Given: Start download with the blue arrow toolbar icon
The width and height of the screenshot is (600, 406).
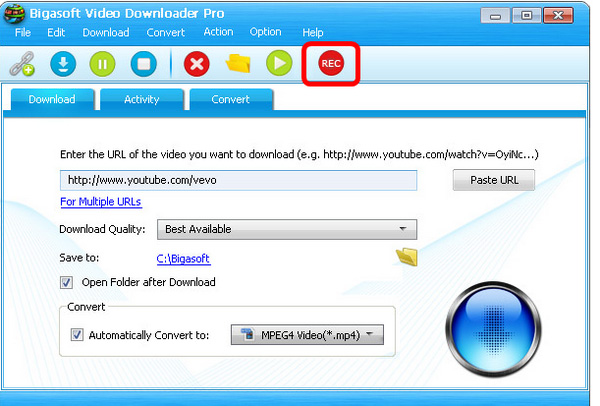Looking at the screenshot, I should click(x=63, y=64).
